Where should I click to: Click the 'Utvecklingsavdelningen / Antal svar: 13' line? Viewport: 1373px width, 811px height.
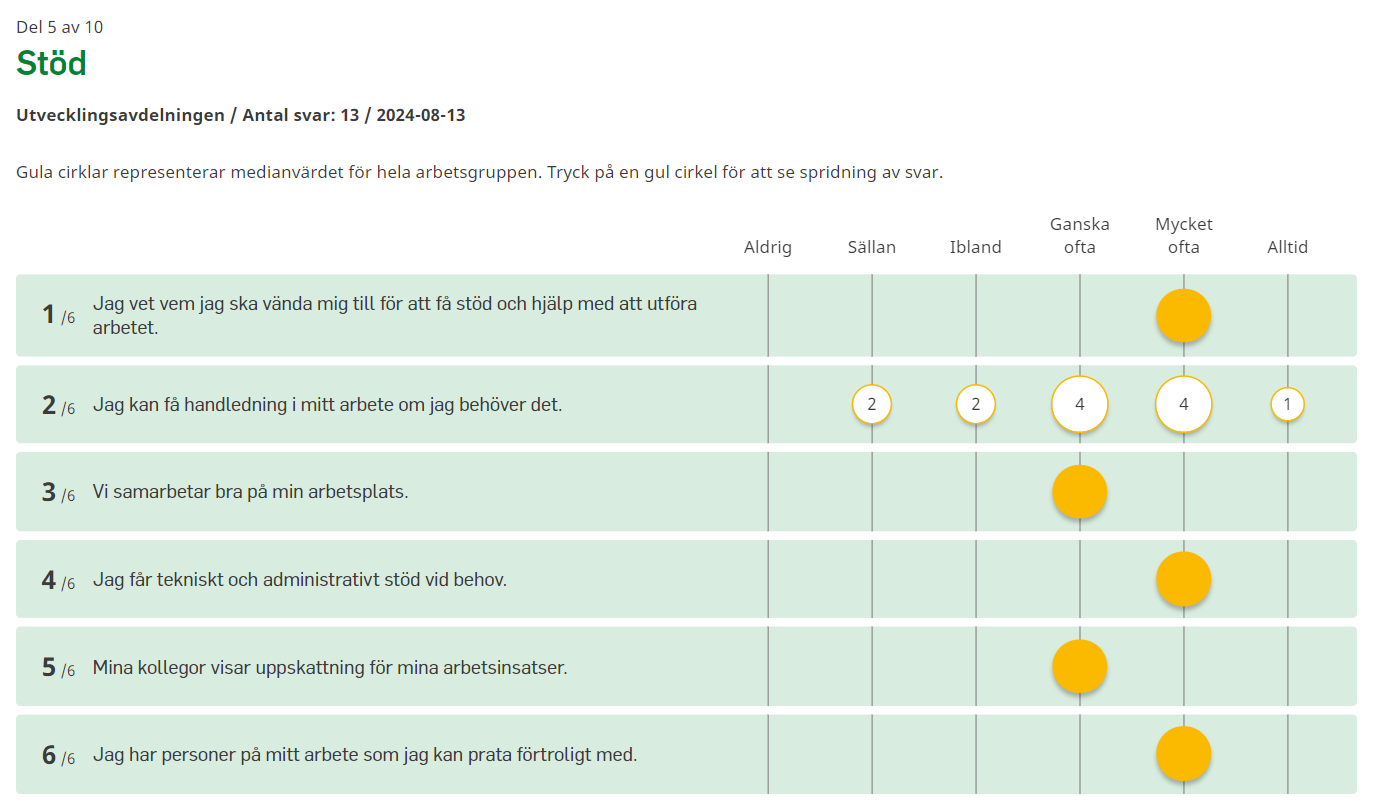(240, 115)
